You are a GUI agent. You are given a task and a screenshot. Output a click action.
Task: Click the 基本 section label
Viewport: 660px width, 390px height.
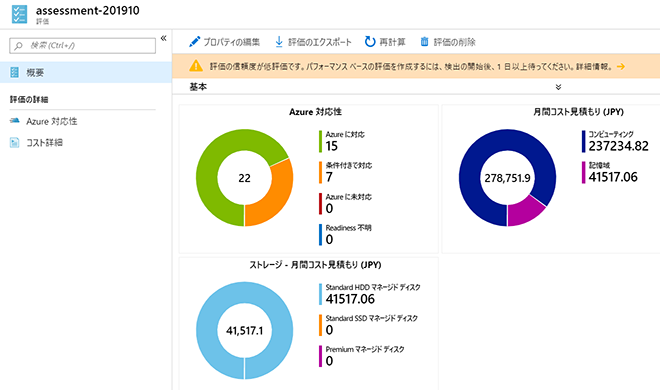pos(198,87)
